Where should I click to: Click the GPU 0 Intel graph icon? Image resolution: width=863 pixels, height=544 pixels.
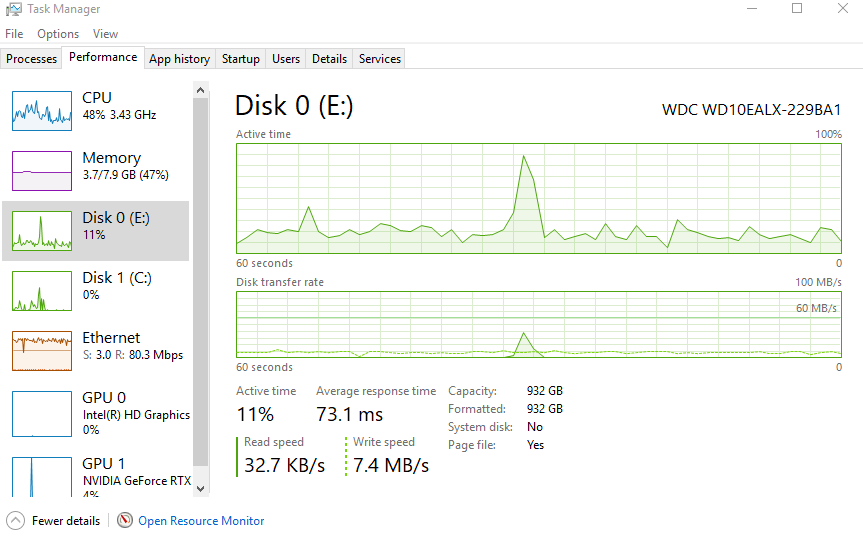tap(42, 413)
